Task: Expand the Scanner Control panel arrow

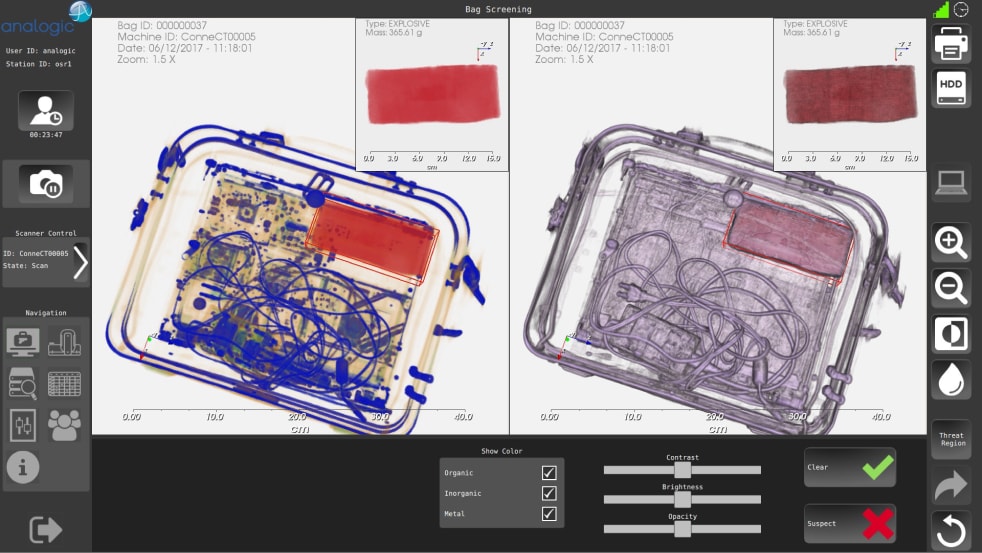Action: 81,262
